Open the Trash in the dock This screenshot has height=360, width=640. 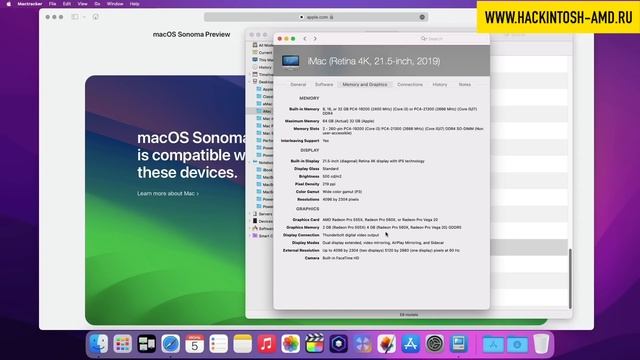[x=541, y=344]
